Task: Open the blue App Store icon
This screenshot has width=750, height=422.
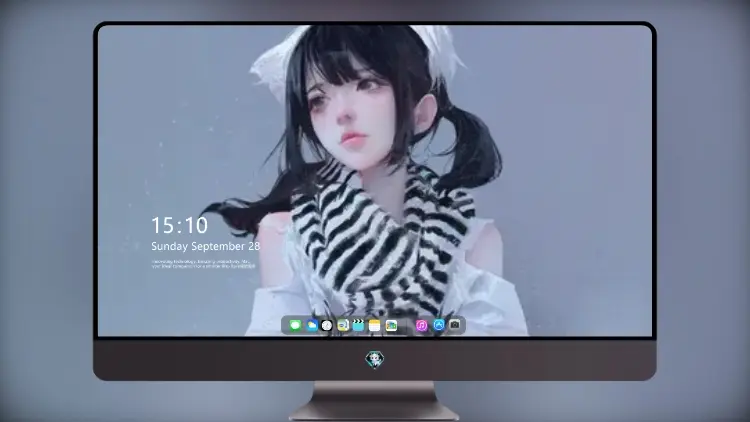Action: 439,325
